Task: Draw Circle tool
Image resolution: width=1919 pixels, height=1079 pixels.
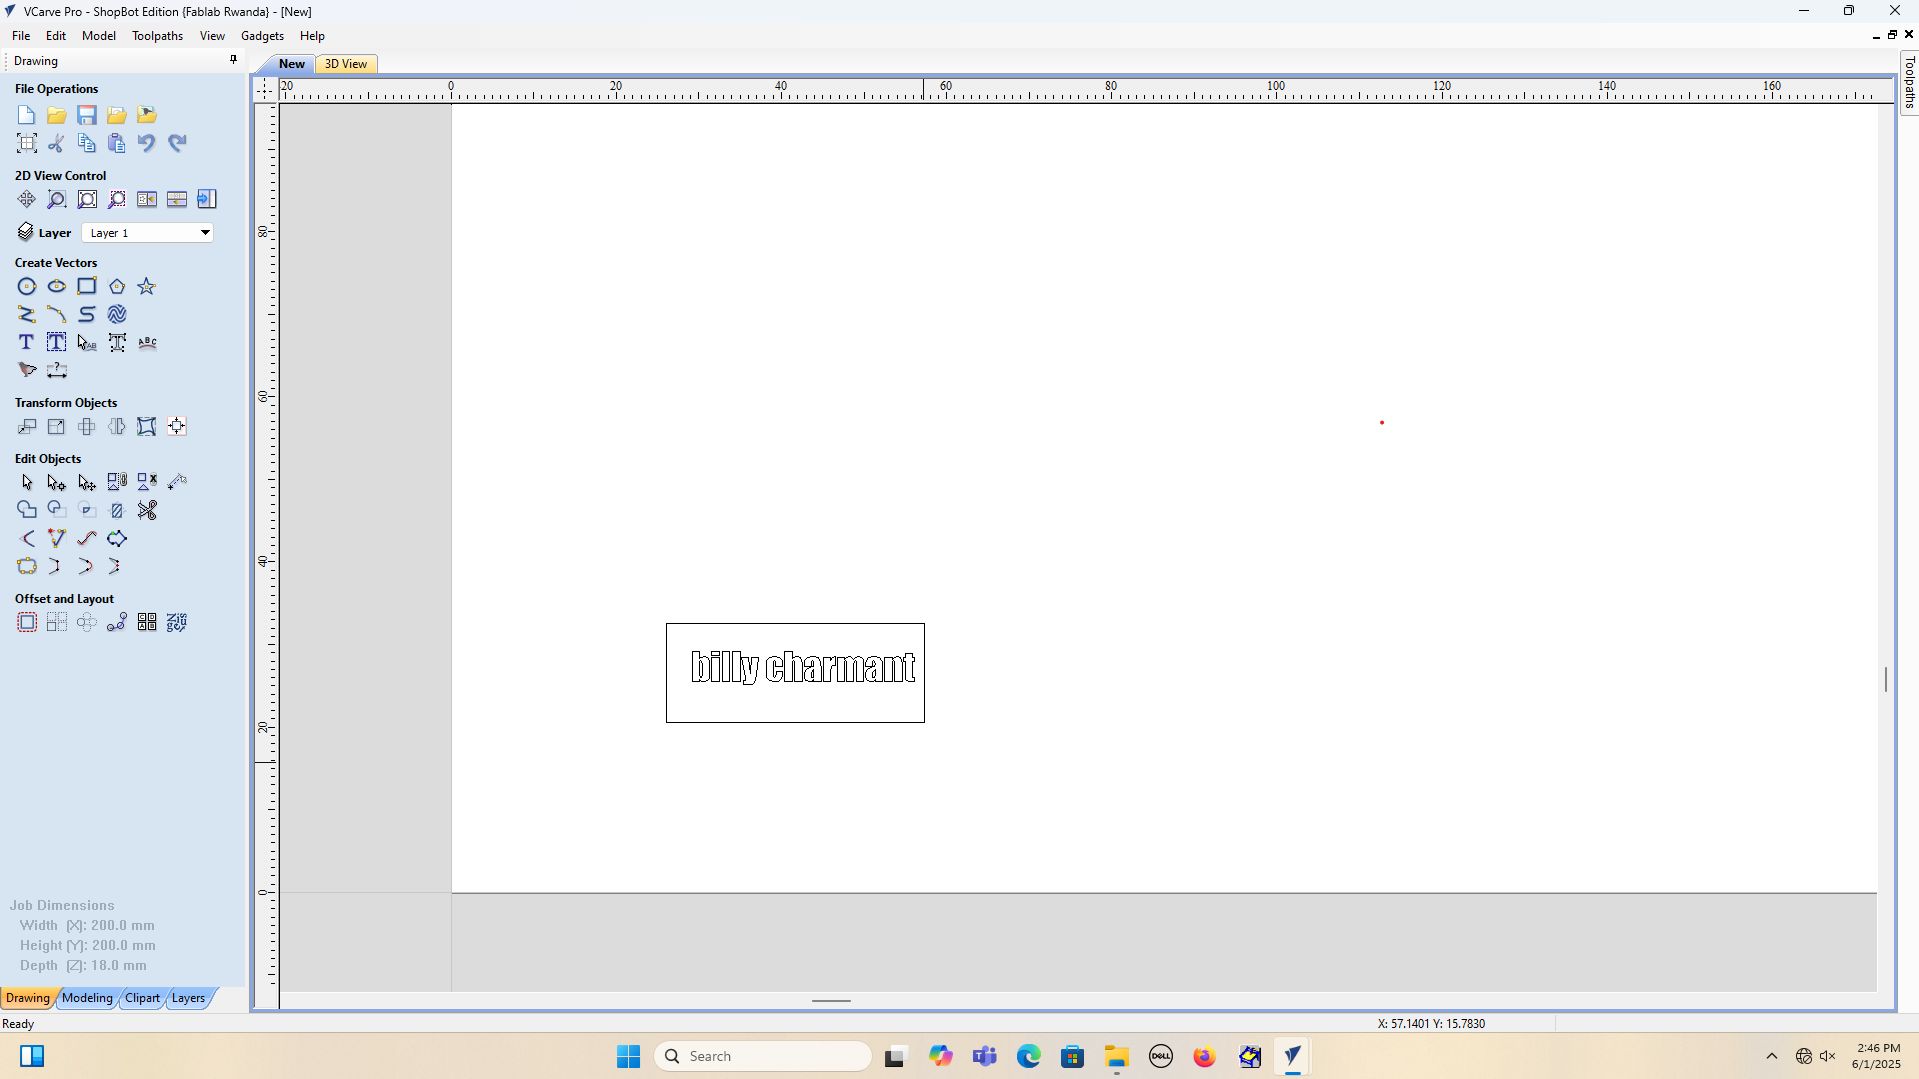Action: click(27, 286)
